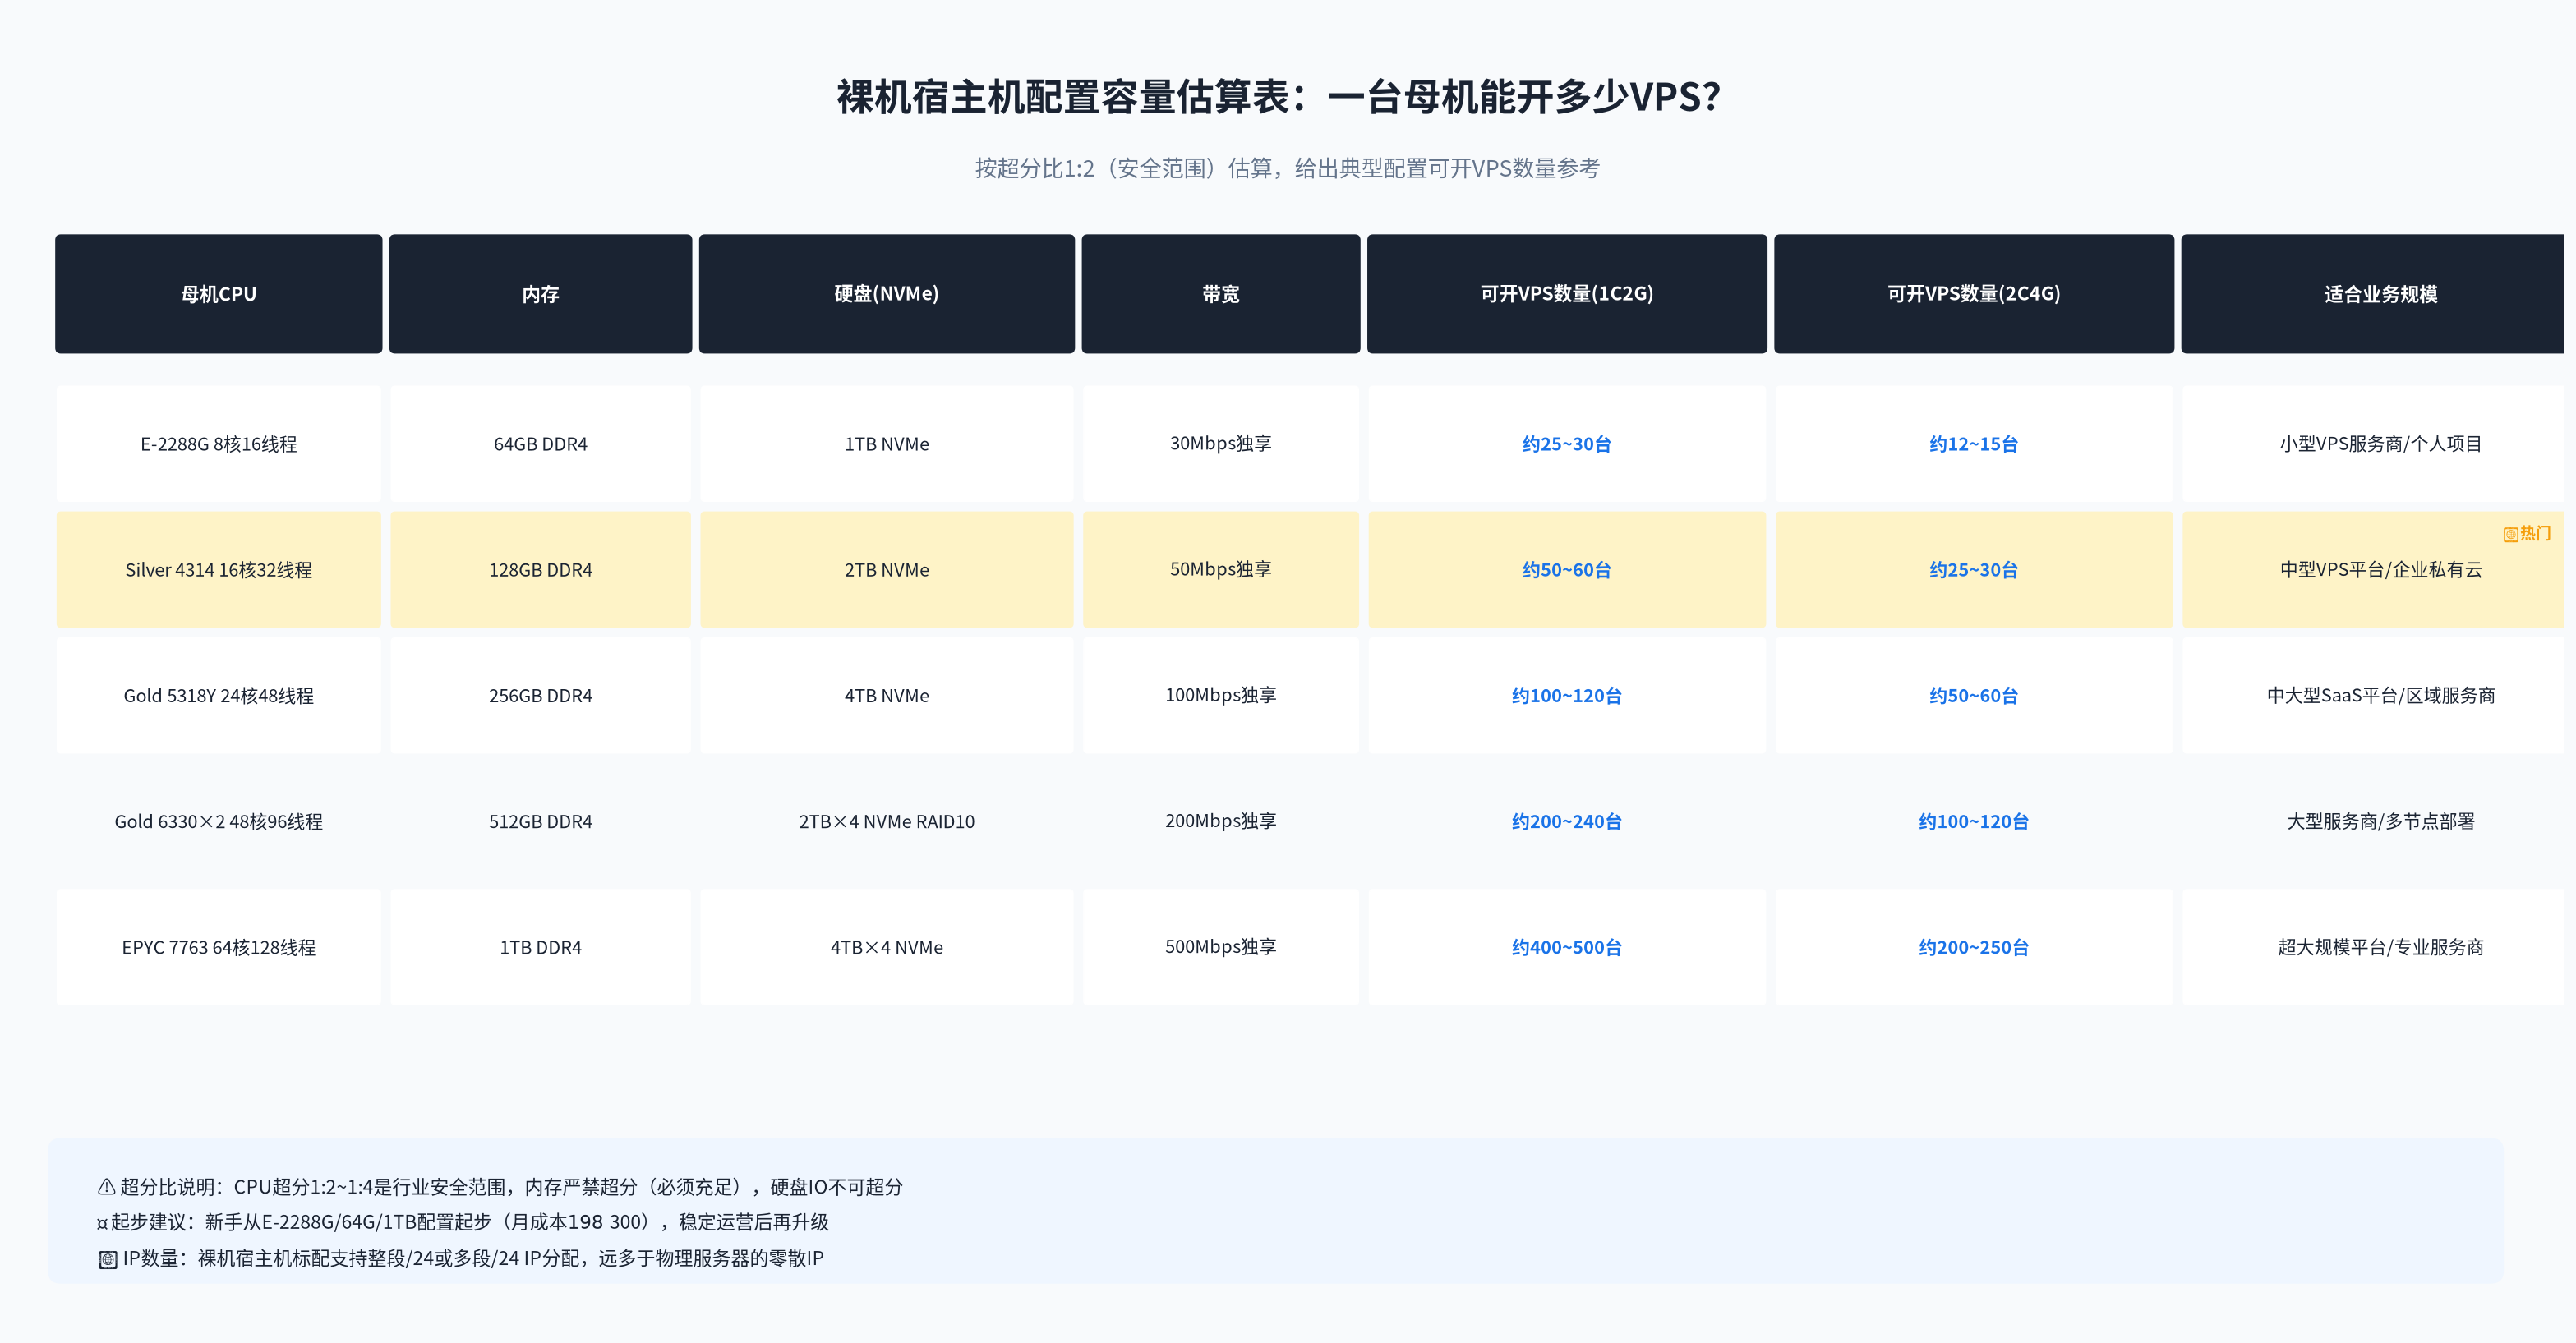Click the EPYC 7763 64核128线程 cell

pos(218,948)
